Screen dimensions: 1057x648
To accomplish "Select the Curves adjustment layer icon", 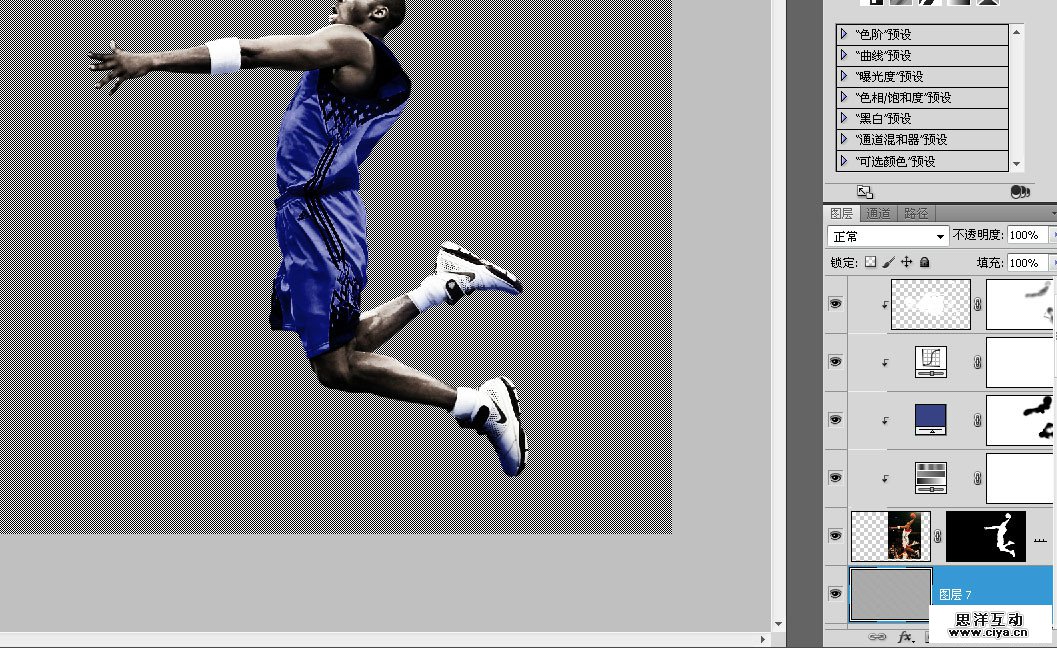I will coord(930,361).
